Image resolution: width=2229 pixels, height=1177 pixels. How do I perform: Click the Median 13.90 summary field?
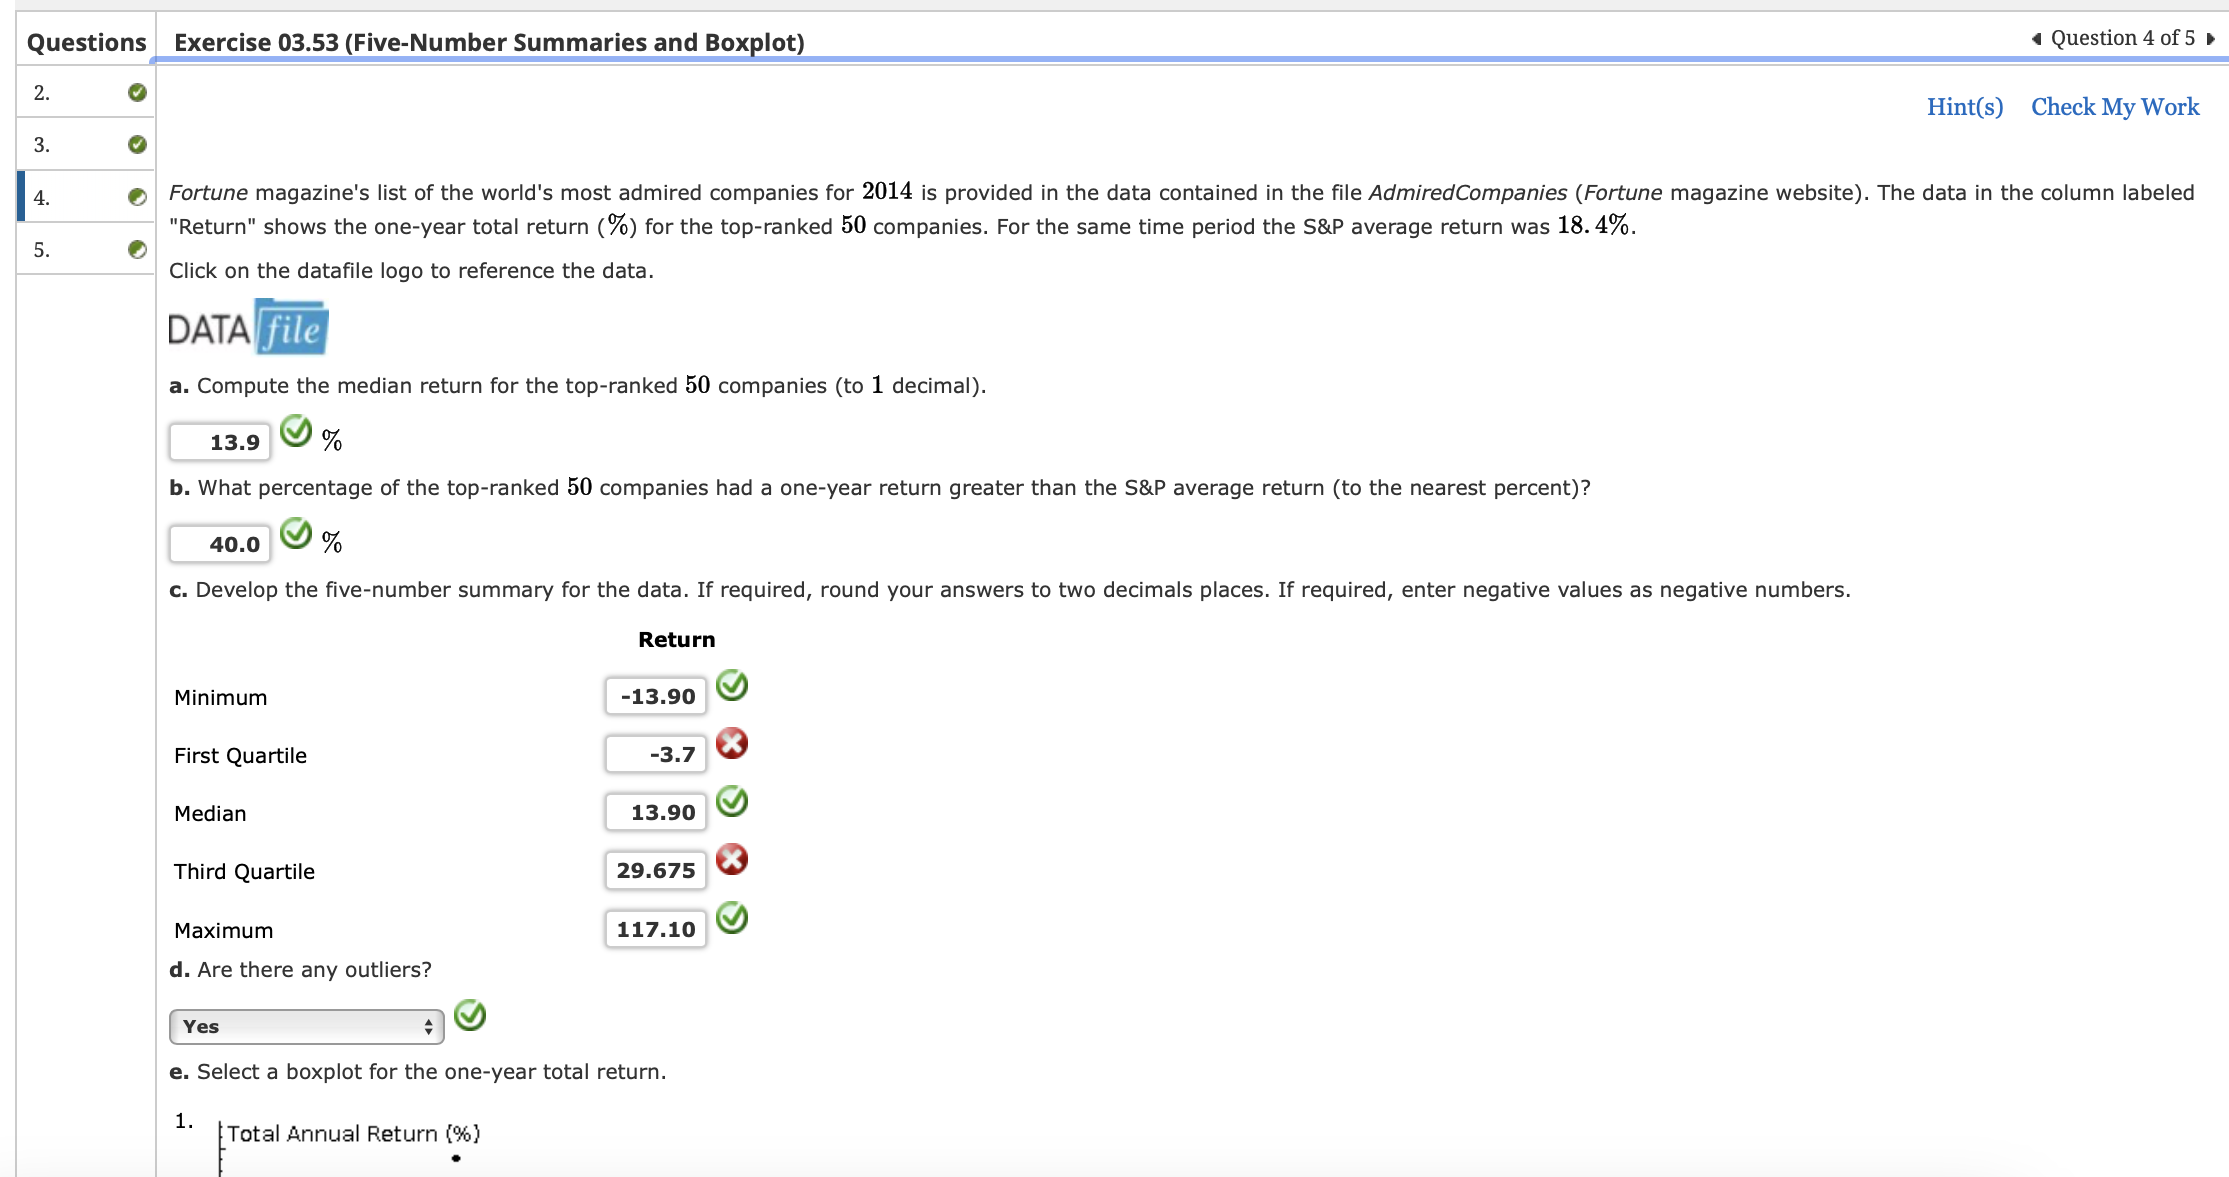pos(656,813)
